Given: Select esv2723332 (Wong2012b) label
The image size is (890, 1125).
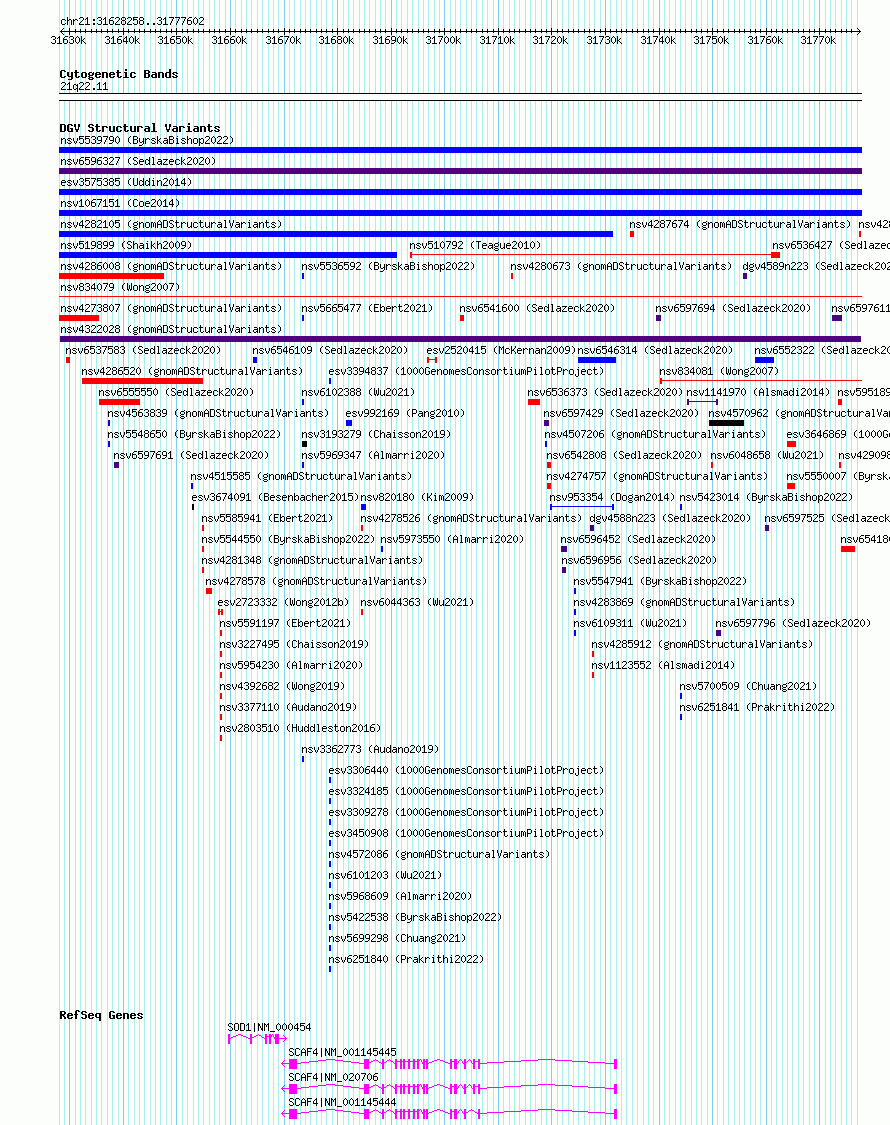Looking at the screenshot, I should [284, 602].
